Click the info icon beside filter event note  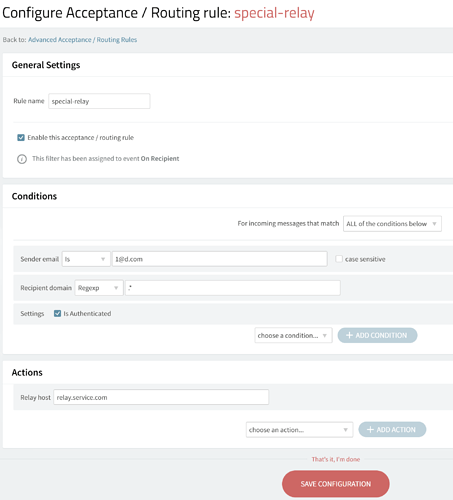coord(22,159)
